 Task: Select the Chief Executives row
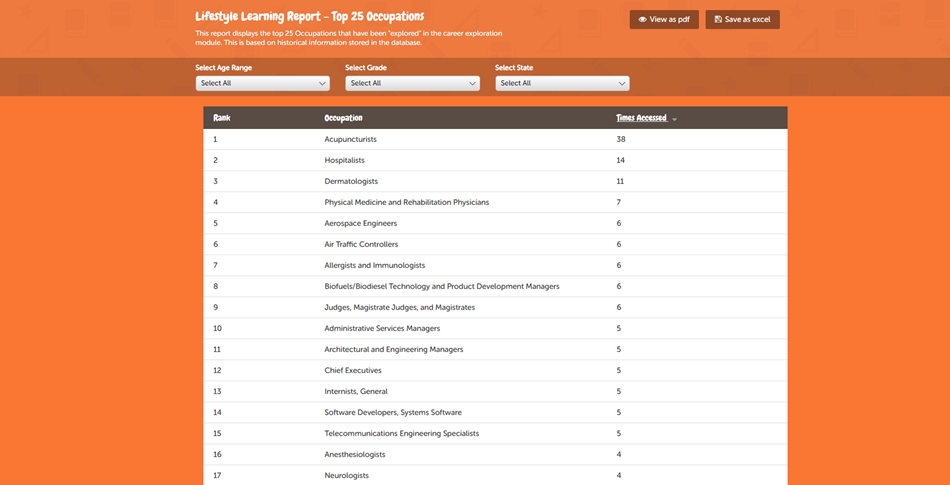[x=352, y=370]
